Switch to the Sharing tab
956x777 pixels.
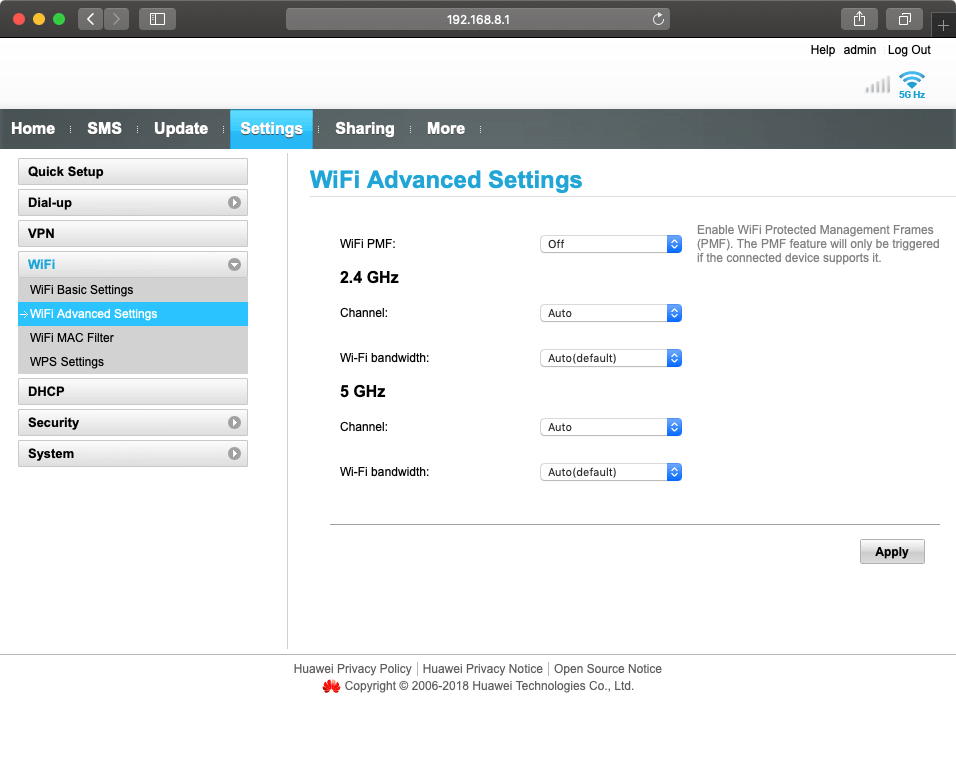364,128
